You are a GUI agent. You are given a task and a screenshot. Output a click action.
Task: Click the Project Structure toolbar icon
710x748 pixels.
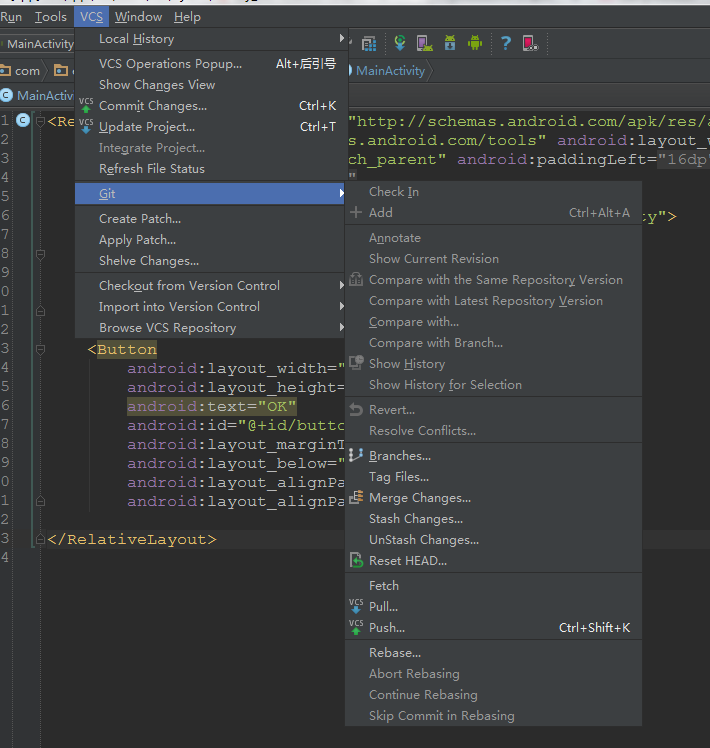coord(369,43)
